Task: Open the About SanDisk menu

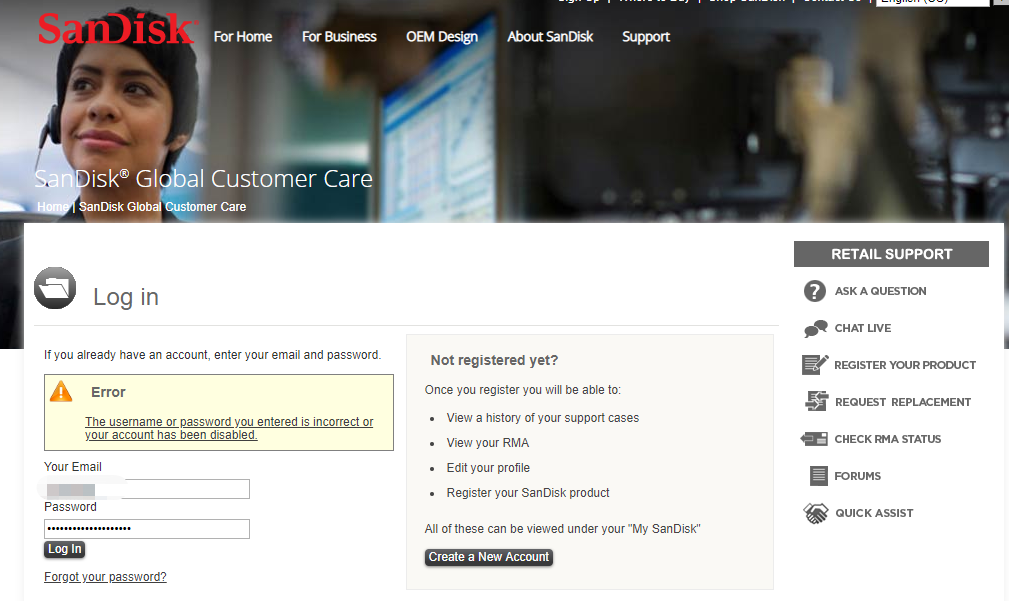Action: [x=550, y=37]
